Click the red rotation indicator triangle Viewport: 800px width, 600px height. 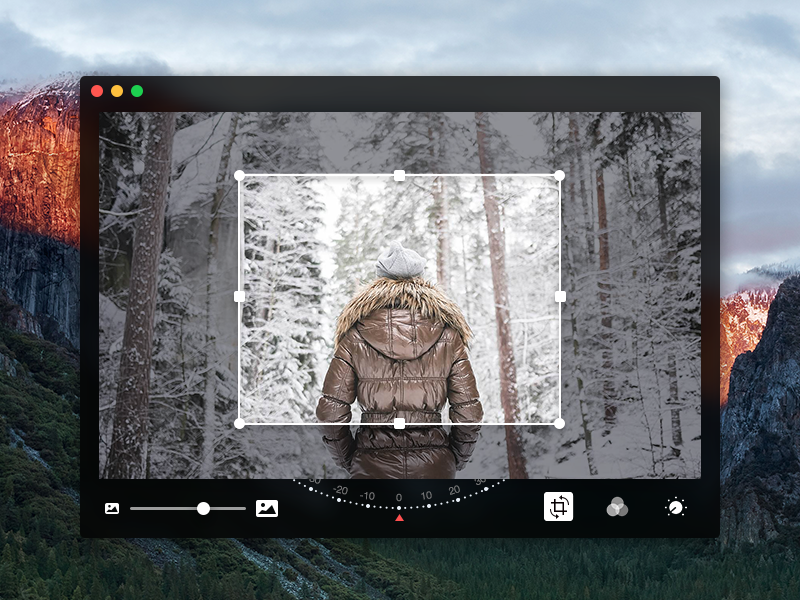399,517
